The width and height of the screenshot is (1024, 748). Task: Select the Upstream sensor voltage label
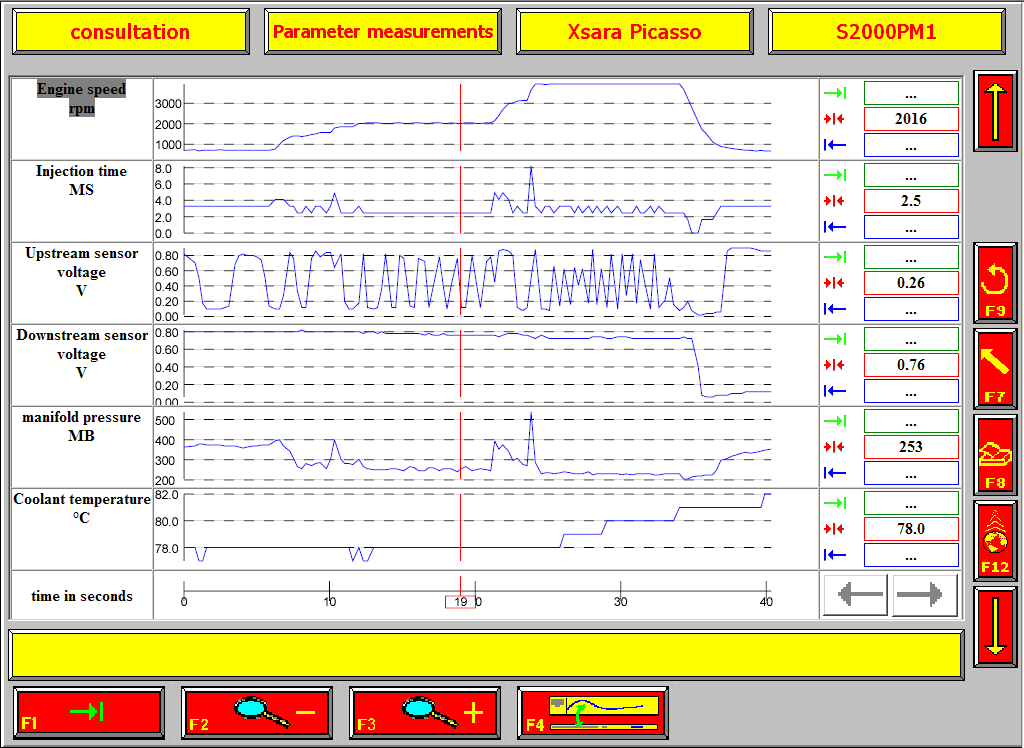[x=82, y=272]
